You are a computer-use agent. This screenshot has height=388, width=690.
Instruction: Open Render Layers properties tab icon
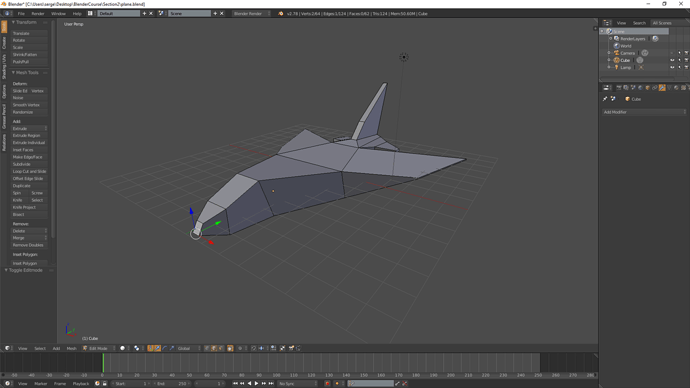pyautogui.click(x=626, y=88)
